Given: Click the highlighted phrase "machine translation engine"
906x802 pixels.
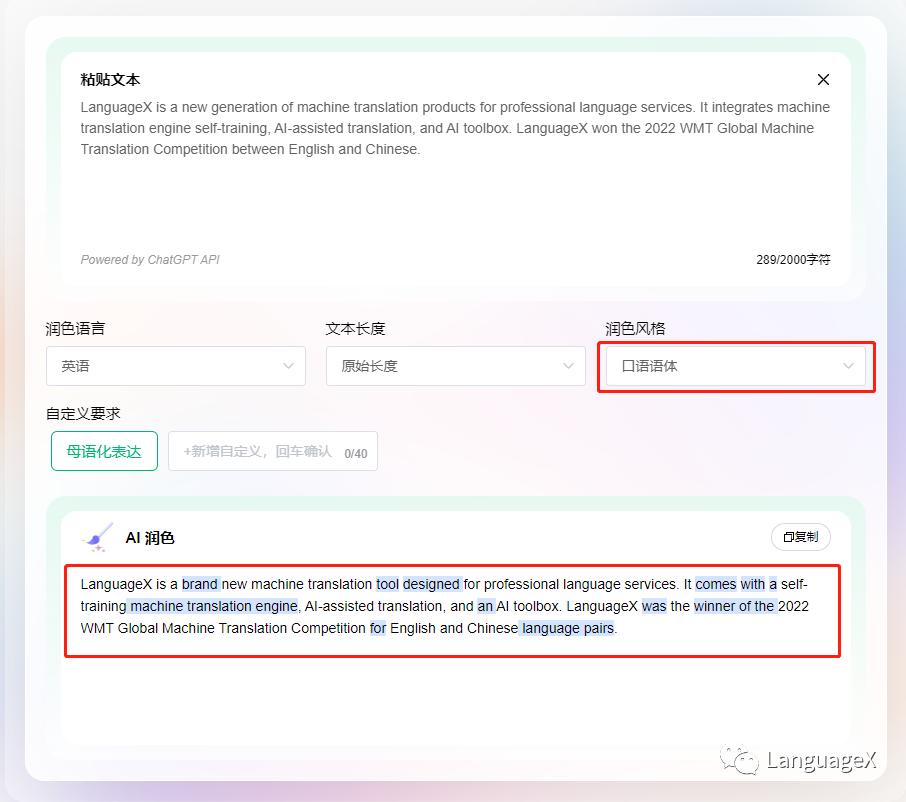Looking at the screenshot, I should 214,606.
